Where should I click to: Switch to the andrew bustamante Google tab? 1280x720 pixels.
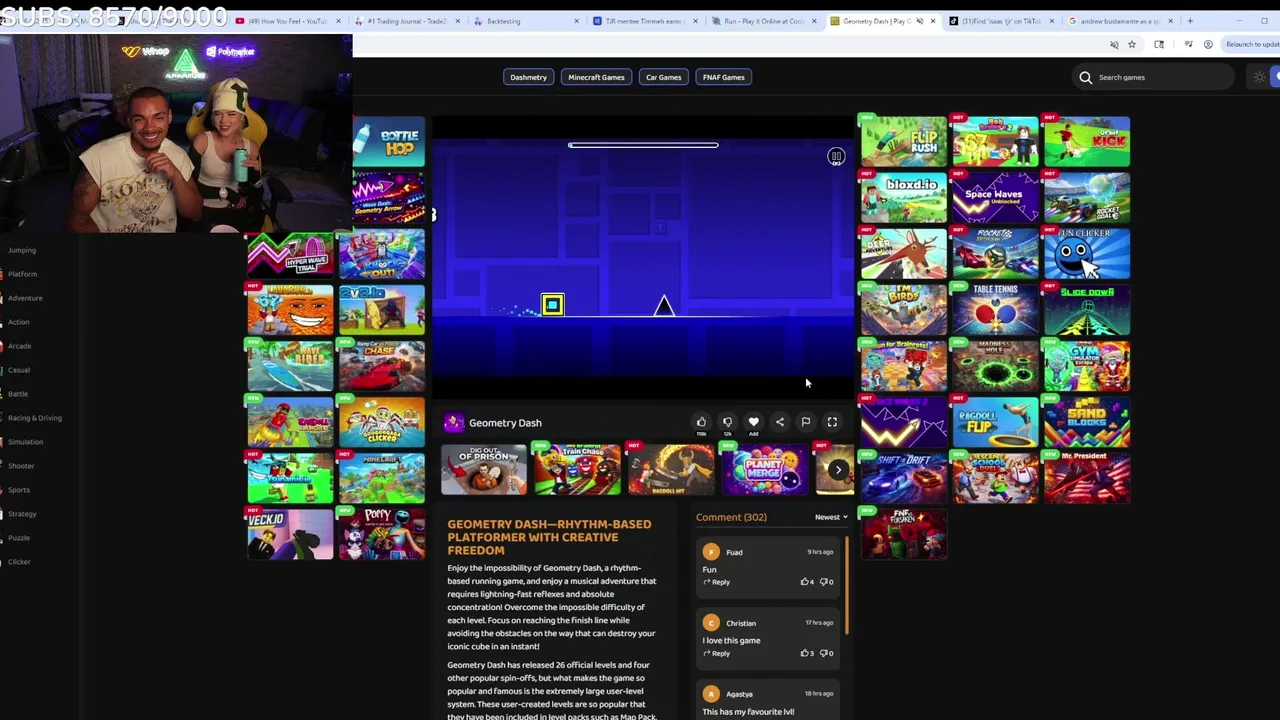(1118, 21)
